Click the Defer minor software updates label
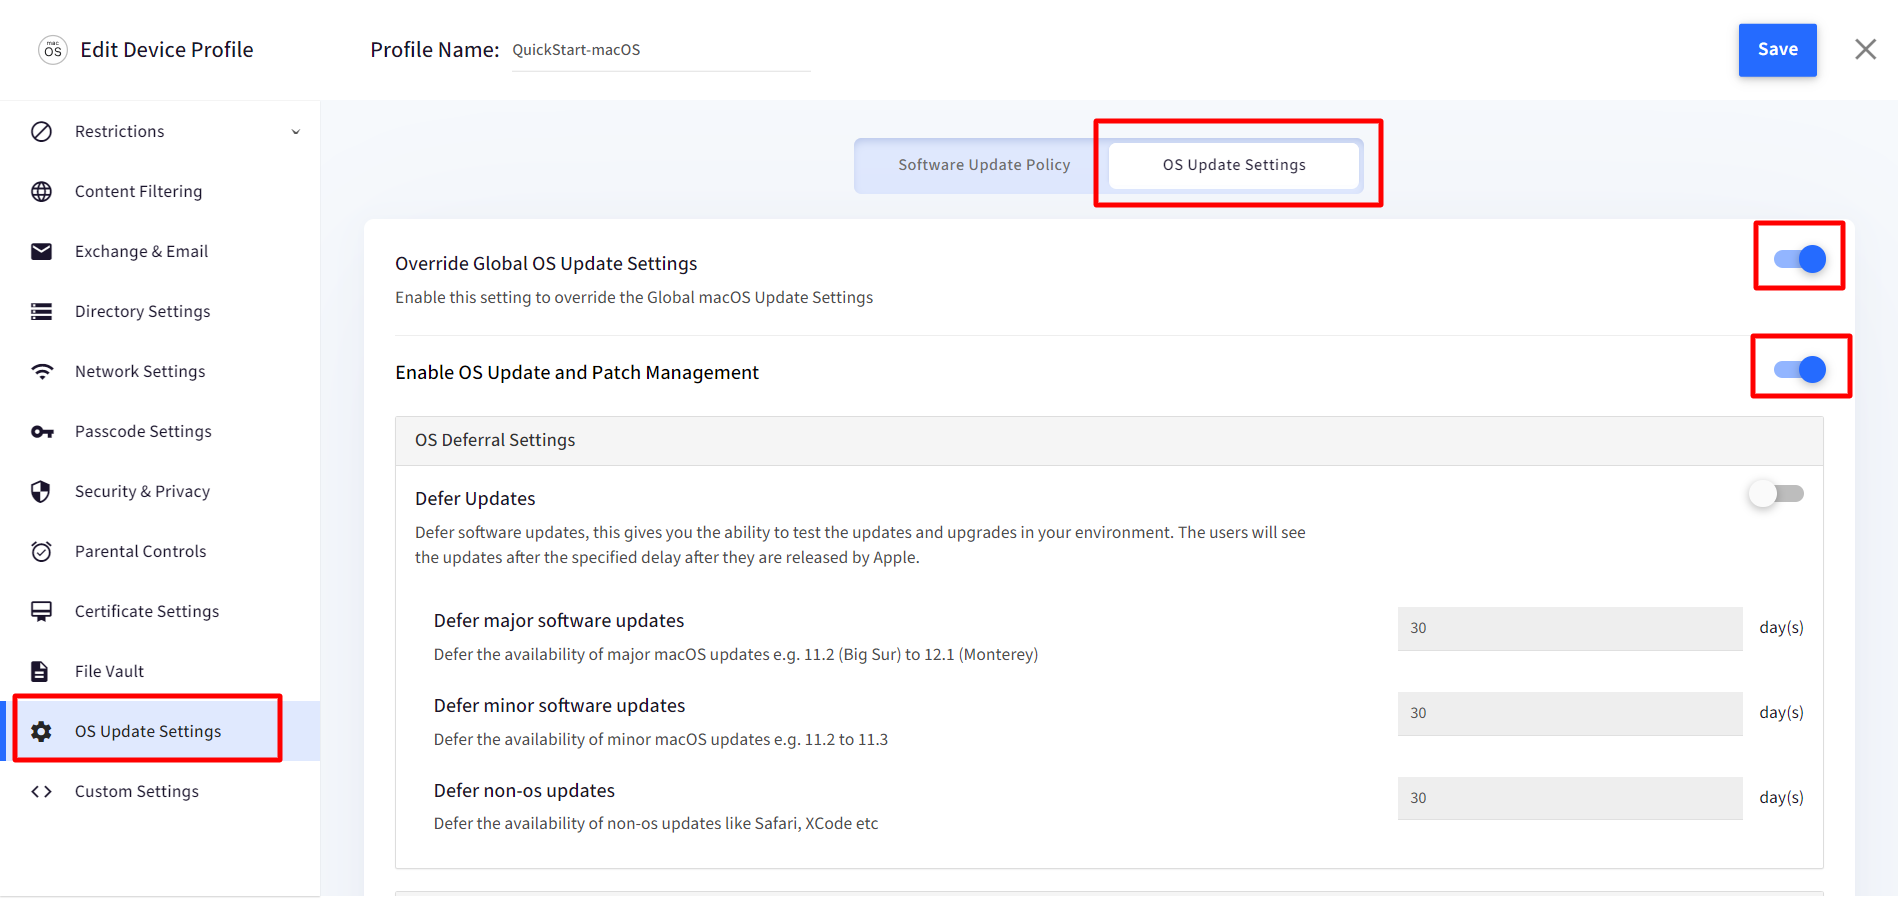 559,705
